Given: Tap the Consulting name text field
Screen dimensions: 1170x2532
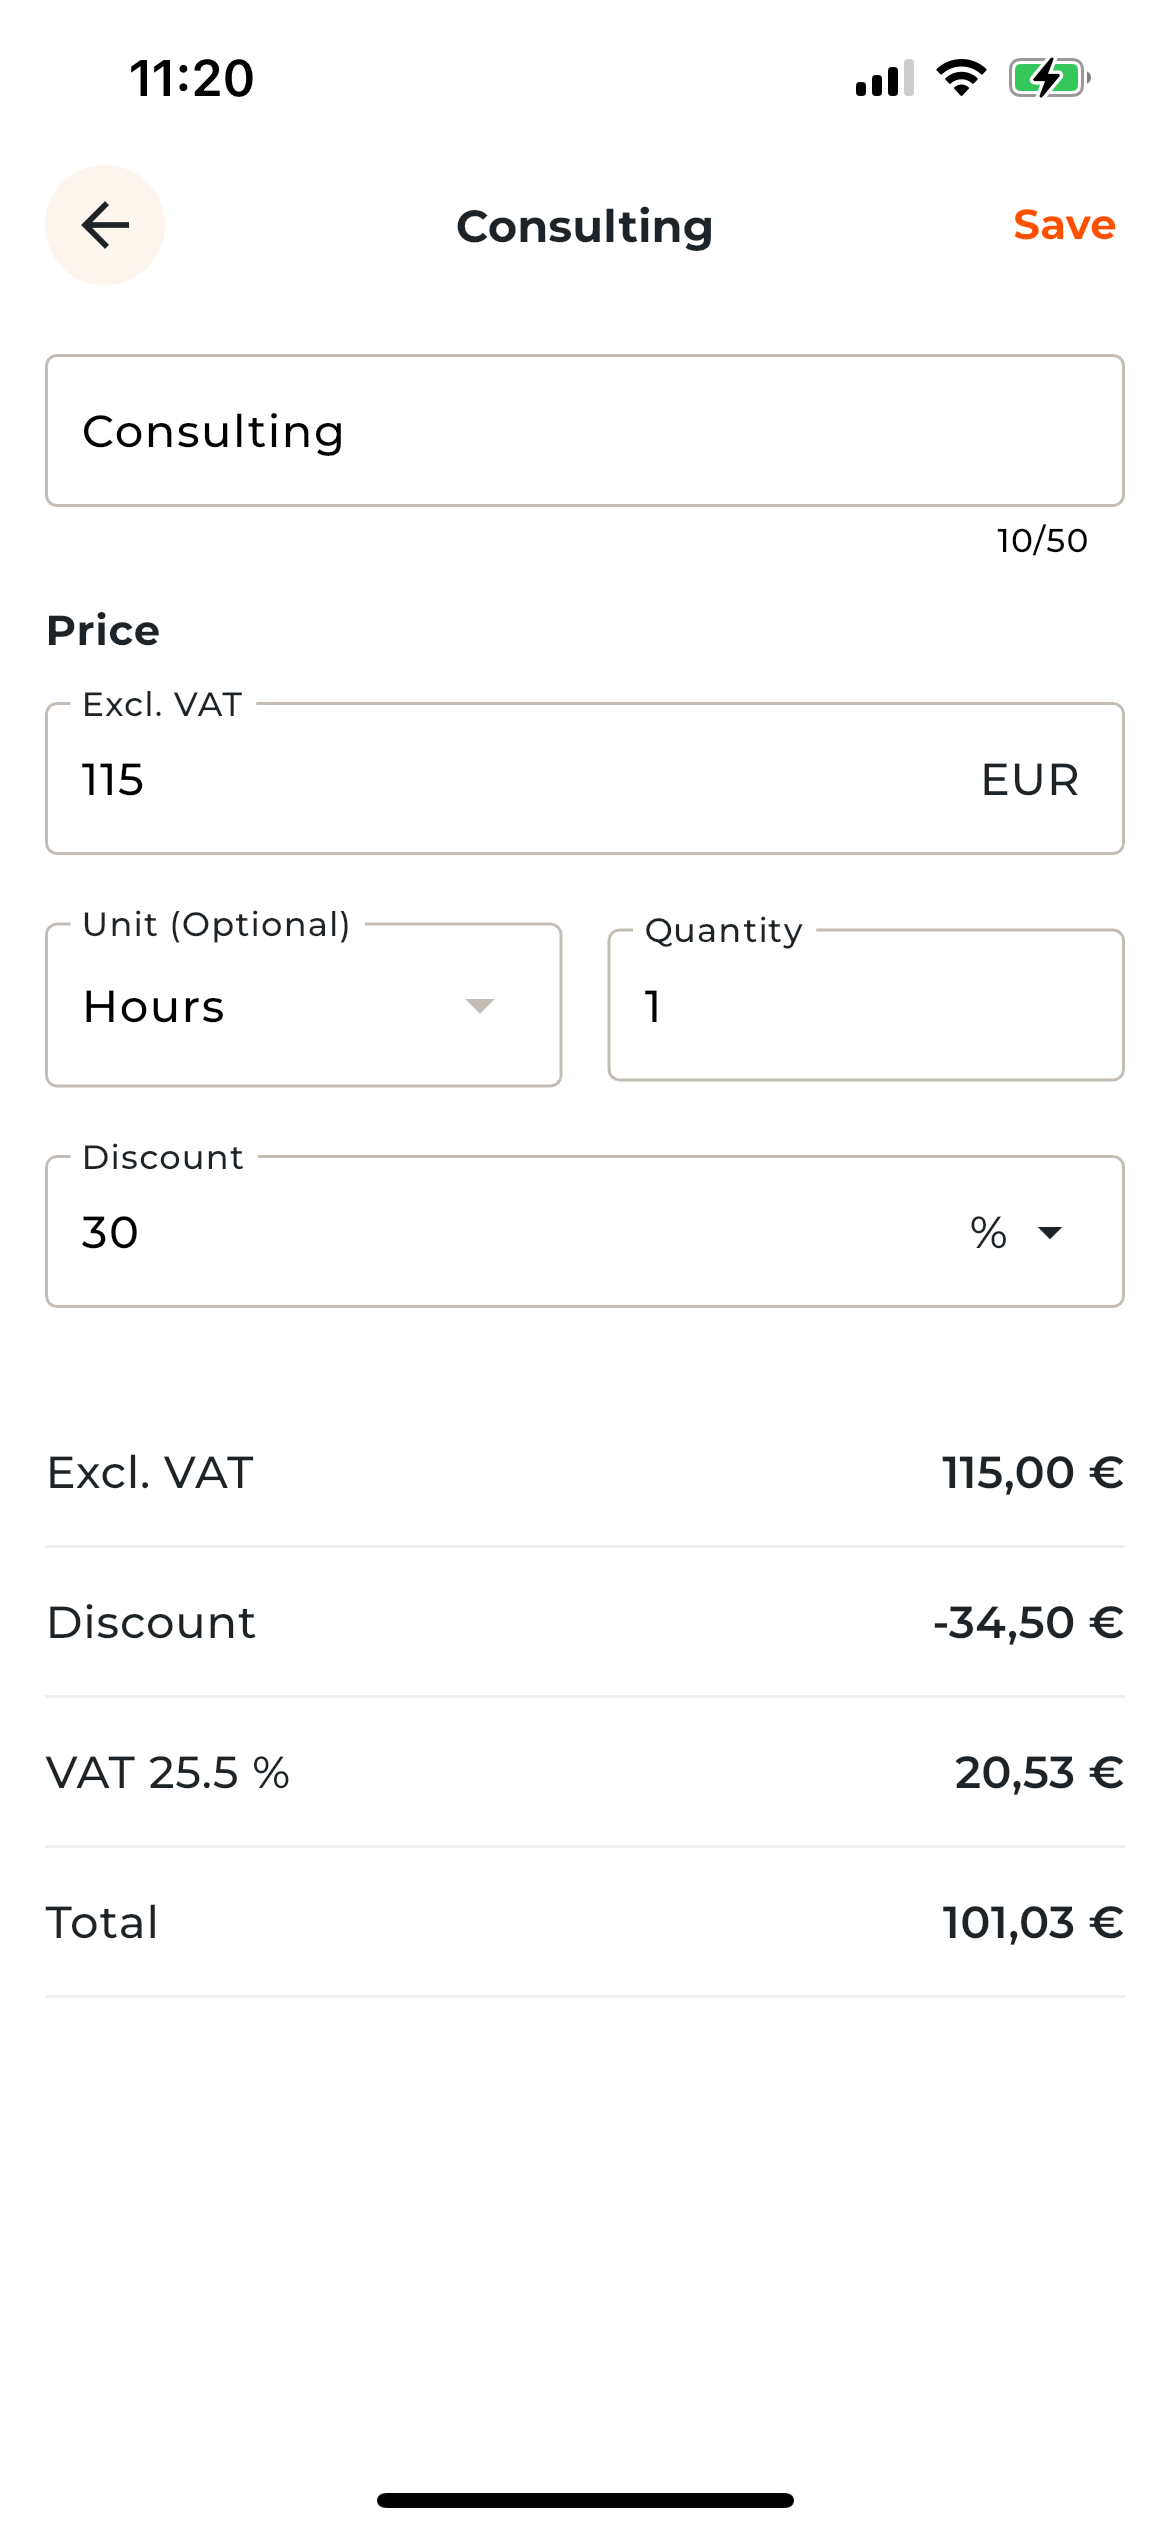Looking at the screenshot, I should click(x=584, y=431).
